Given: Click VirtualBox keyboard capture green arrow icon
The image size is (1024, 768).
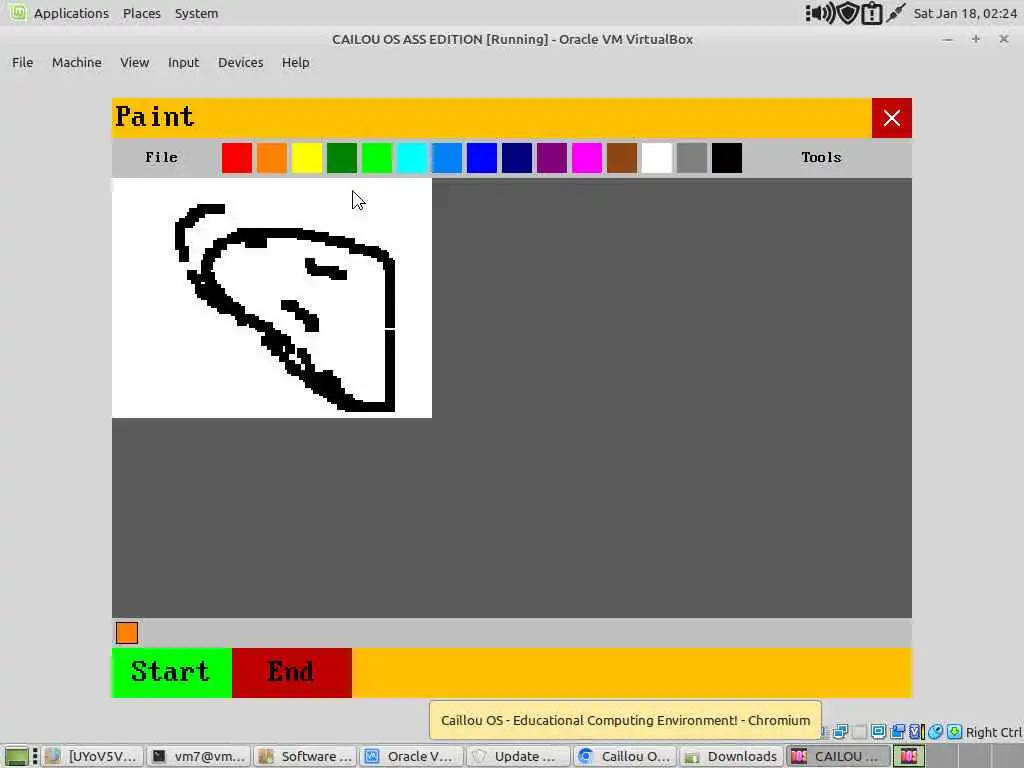Looking at the screenshot, I should [x=954, y=731].
